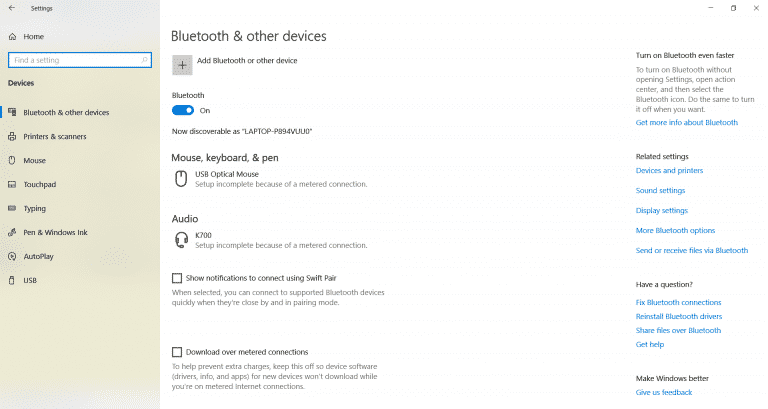The width and height of the screenshot is (768, 409).
Task: Click the Touchpad sidebar icon
Action: point(12,184)
